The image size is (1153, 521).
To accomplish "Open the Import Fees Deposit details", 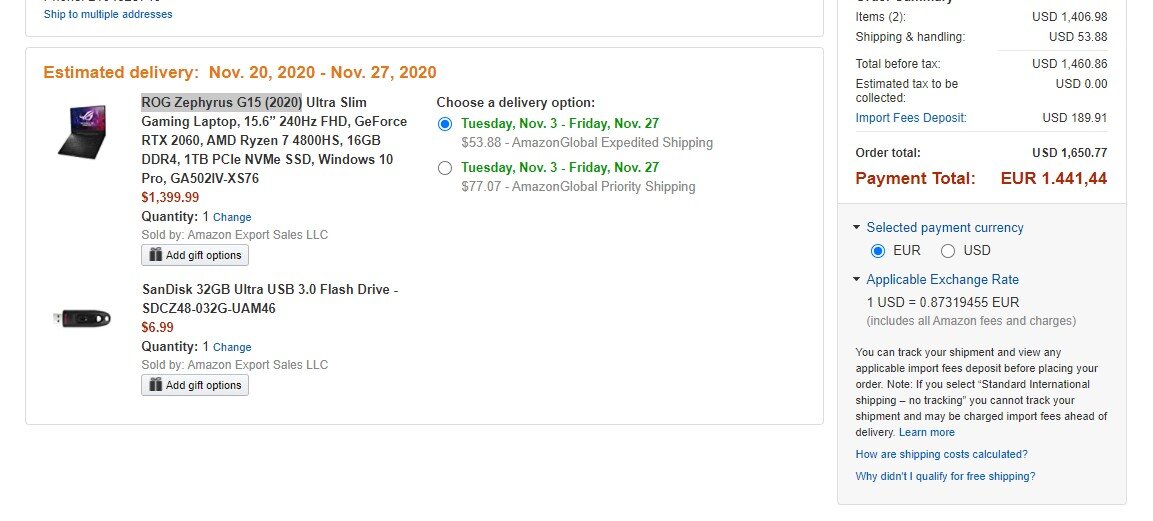I will (911, 118).
